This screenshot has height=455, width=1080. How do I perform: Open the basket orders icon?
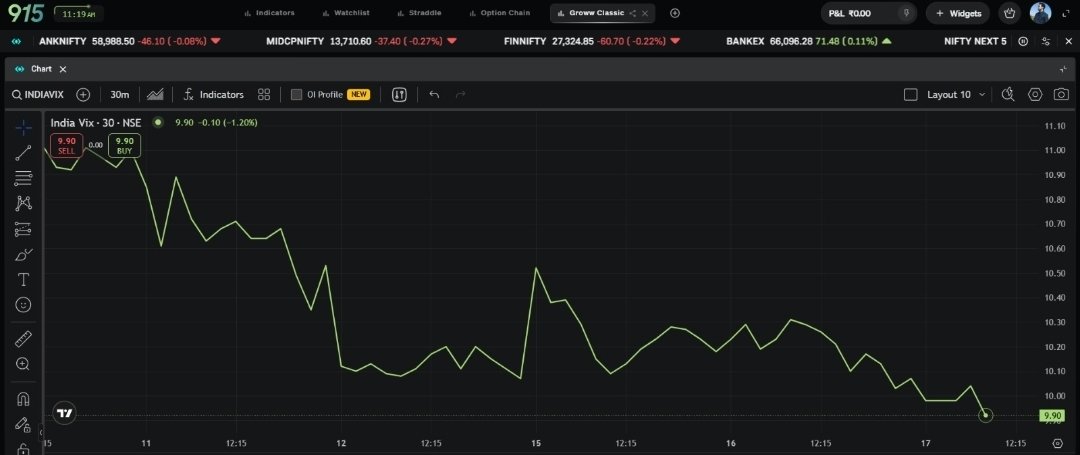pyautogui.click(x=1010, y=13)
